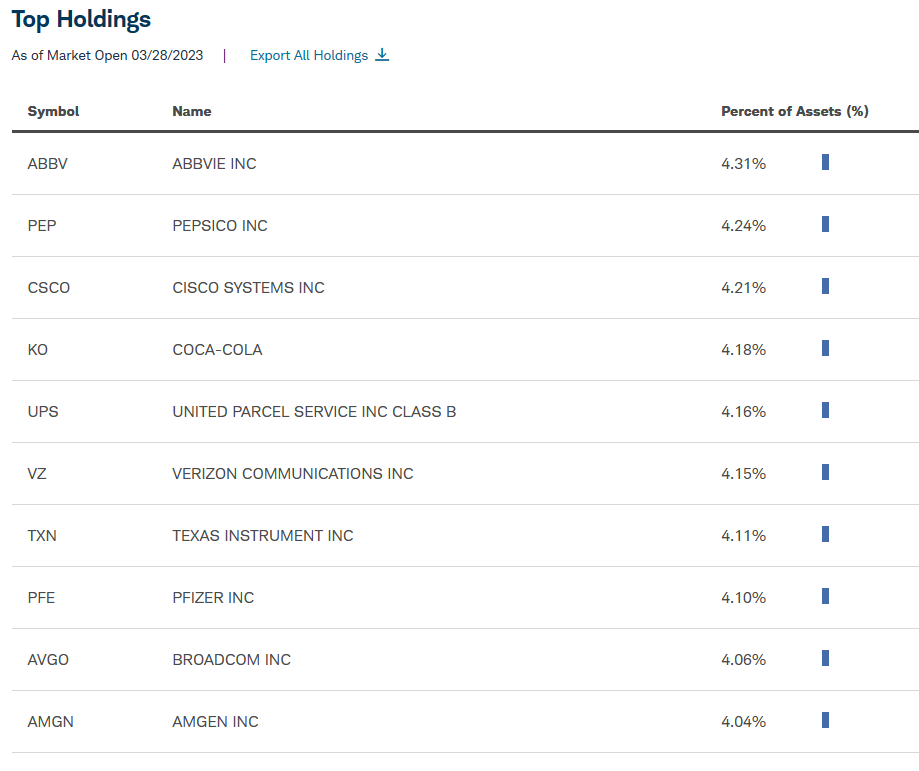Image resolution: width=919 pixels, height=771 pixels.
Task: Click the BROADCOM INC name
Action: point(232,660)
